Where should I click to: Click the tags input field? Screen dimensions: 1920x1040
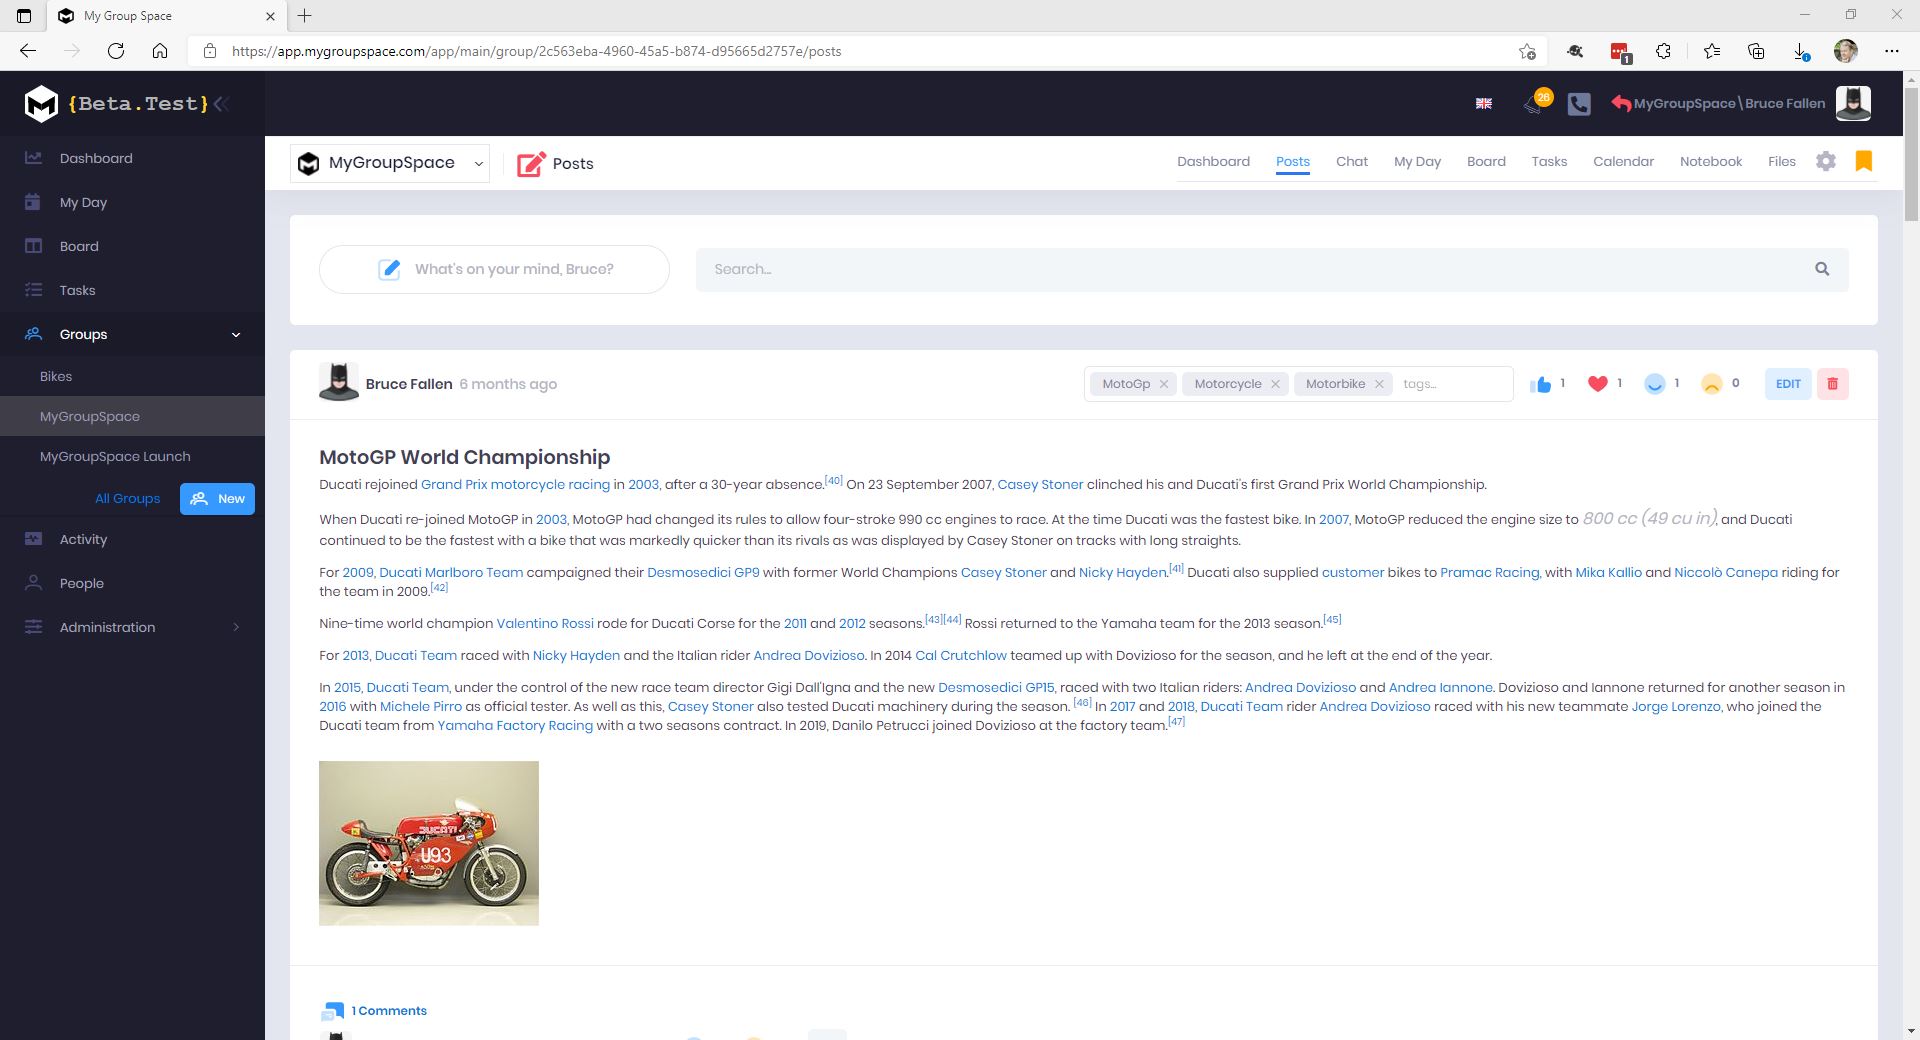(1453, 384)
